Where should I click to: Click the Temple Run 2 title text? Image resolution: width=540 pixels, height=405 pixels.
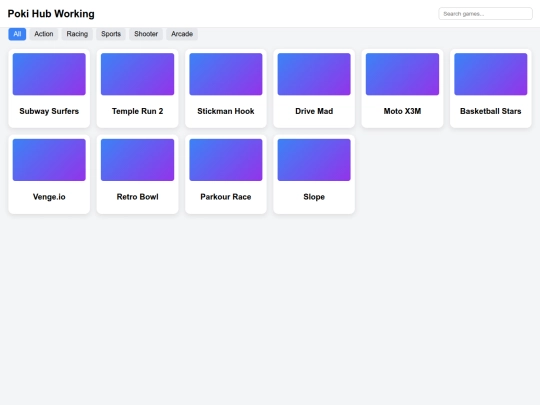(x=137, y=111)
